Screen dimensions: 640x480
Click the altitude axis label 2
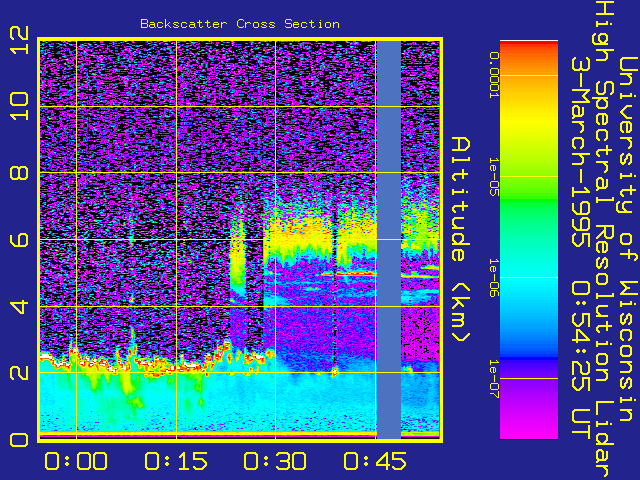(x=20, y=372)
